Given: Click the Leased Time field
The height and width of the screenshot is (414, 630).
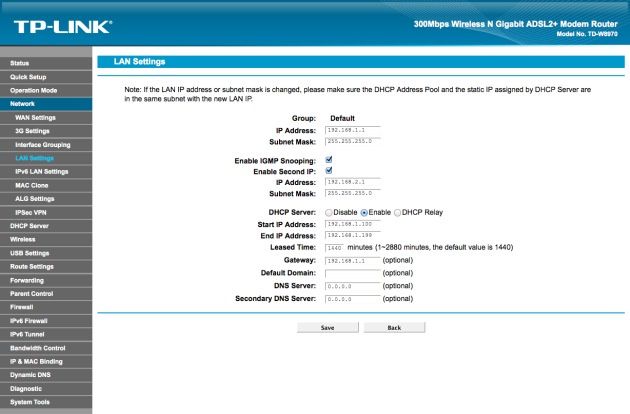Looking at the screenshot, I should coord(335,248).
